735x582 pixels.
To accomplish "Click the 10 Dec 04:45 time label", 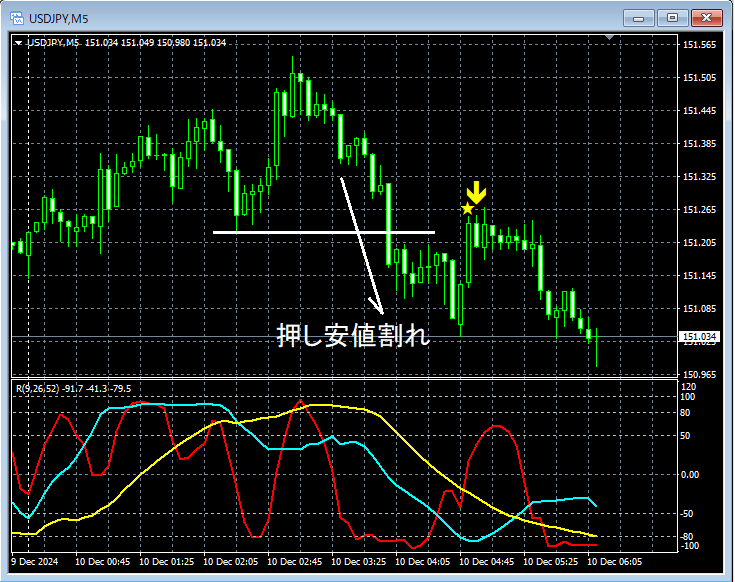I will [486, 561].
